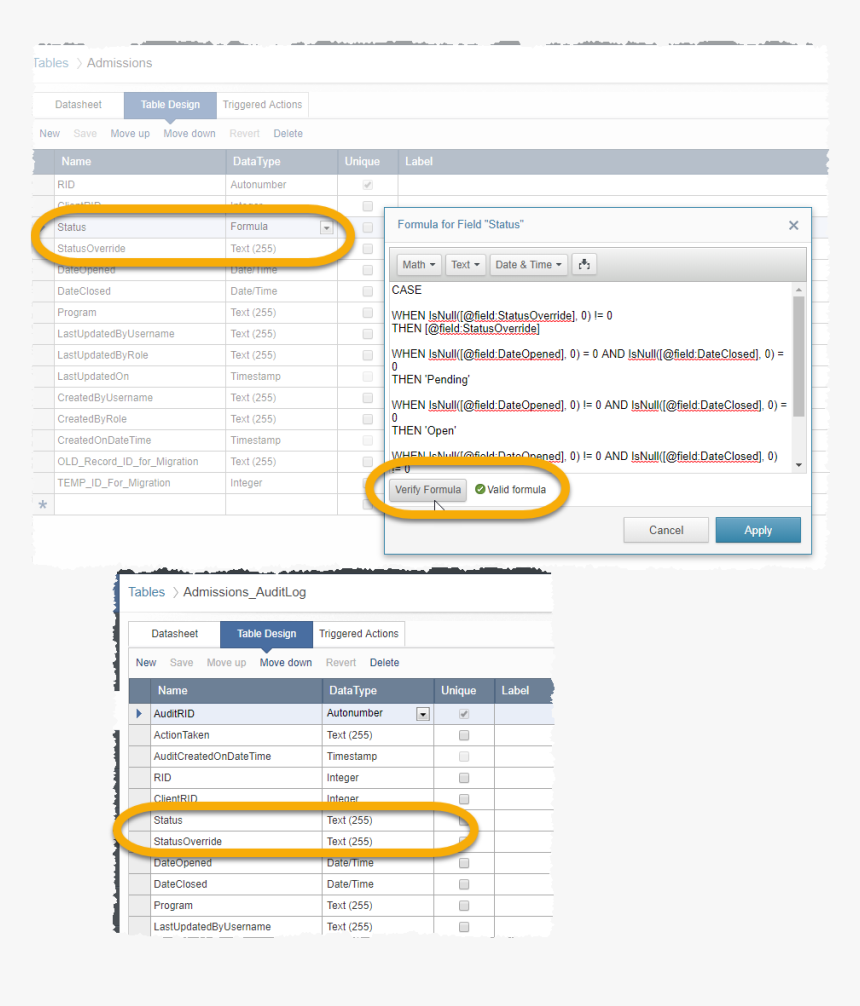860x1006 pixels.
Task: Click the Verify Formula button
Action: coord(428,490)
